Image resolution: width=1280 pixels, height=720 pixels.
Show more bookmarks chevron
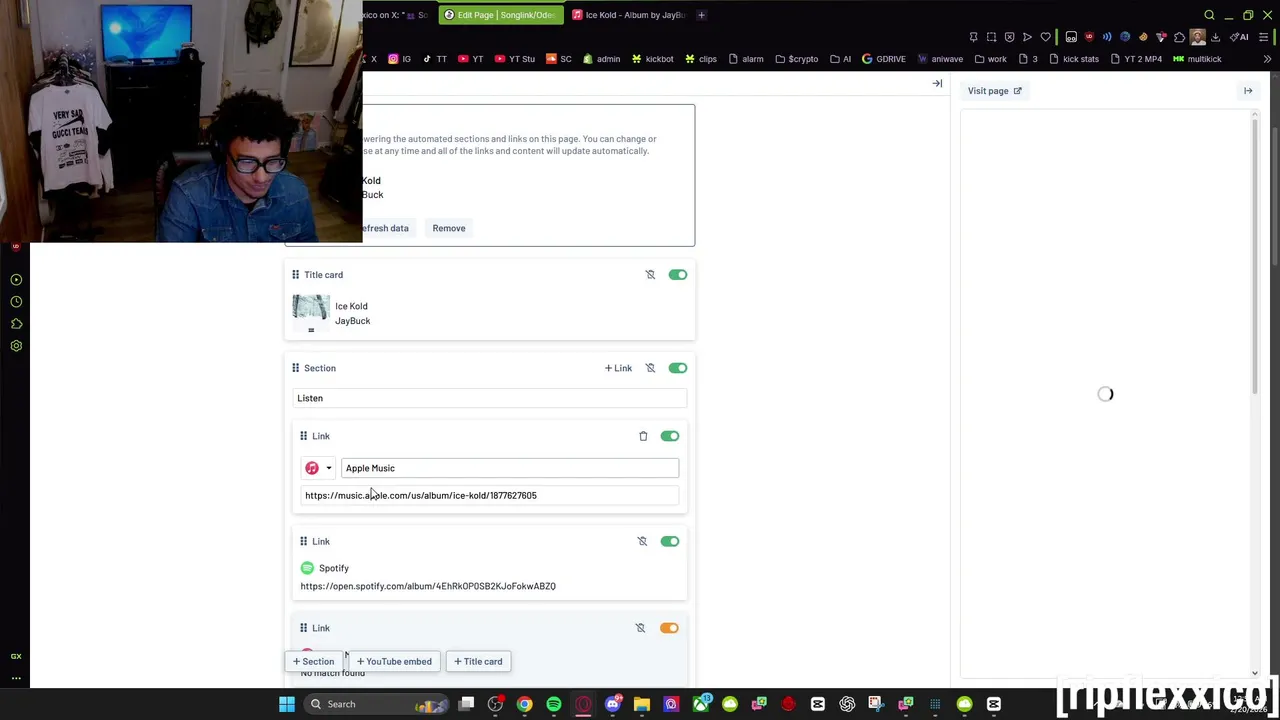(1267, 59)
